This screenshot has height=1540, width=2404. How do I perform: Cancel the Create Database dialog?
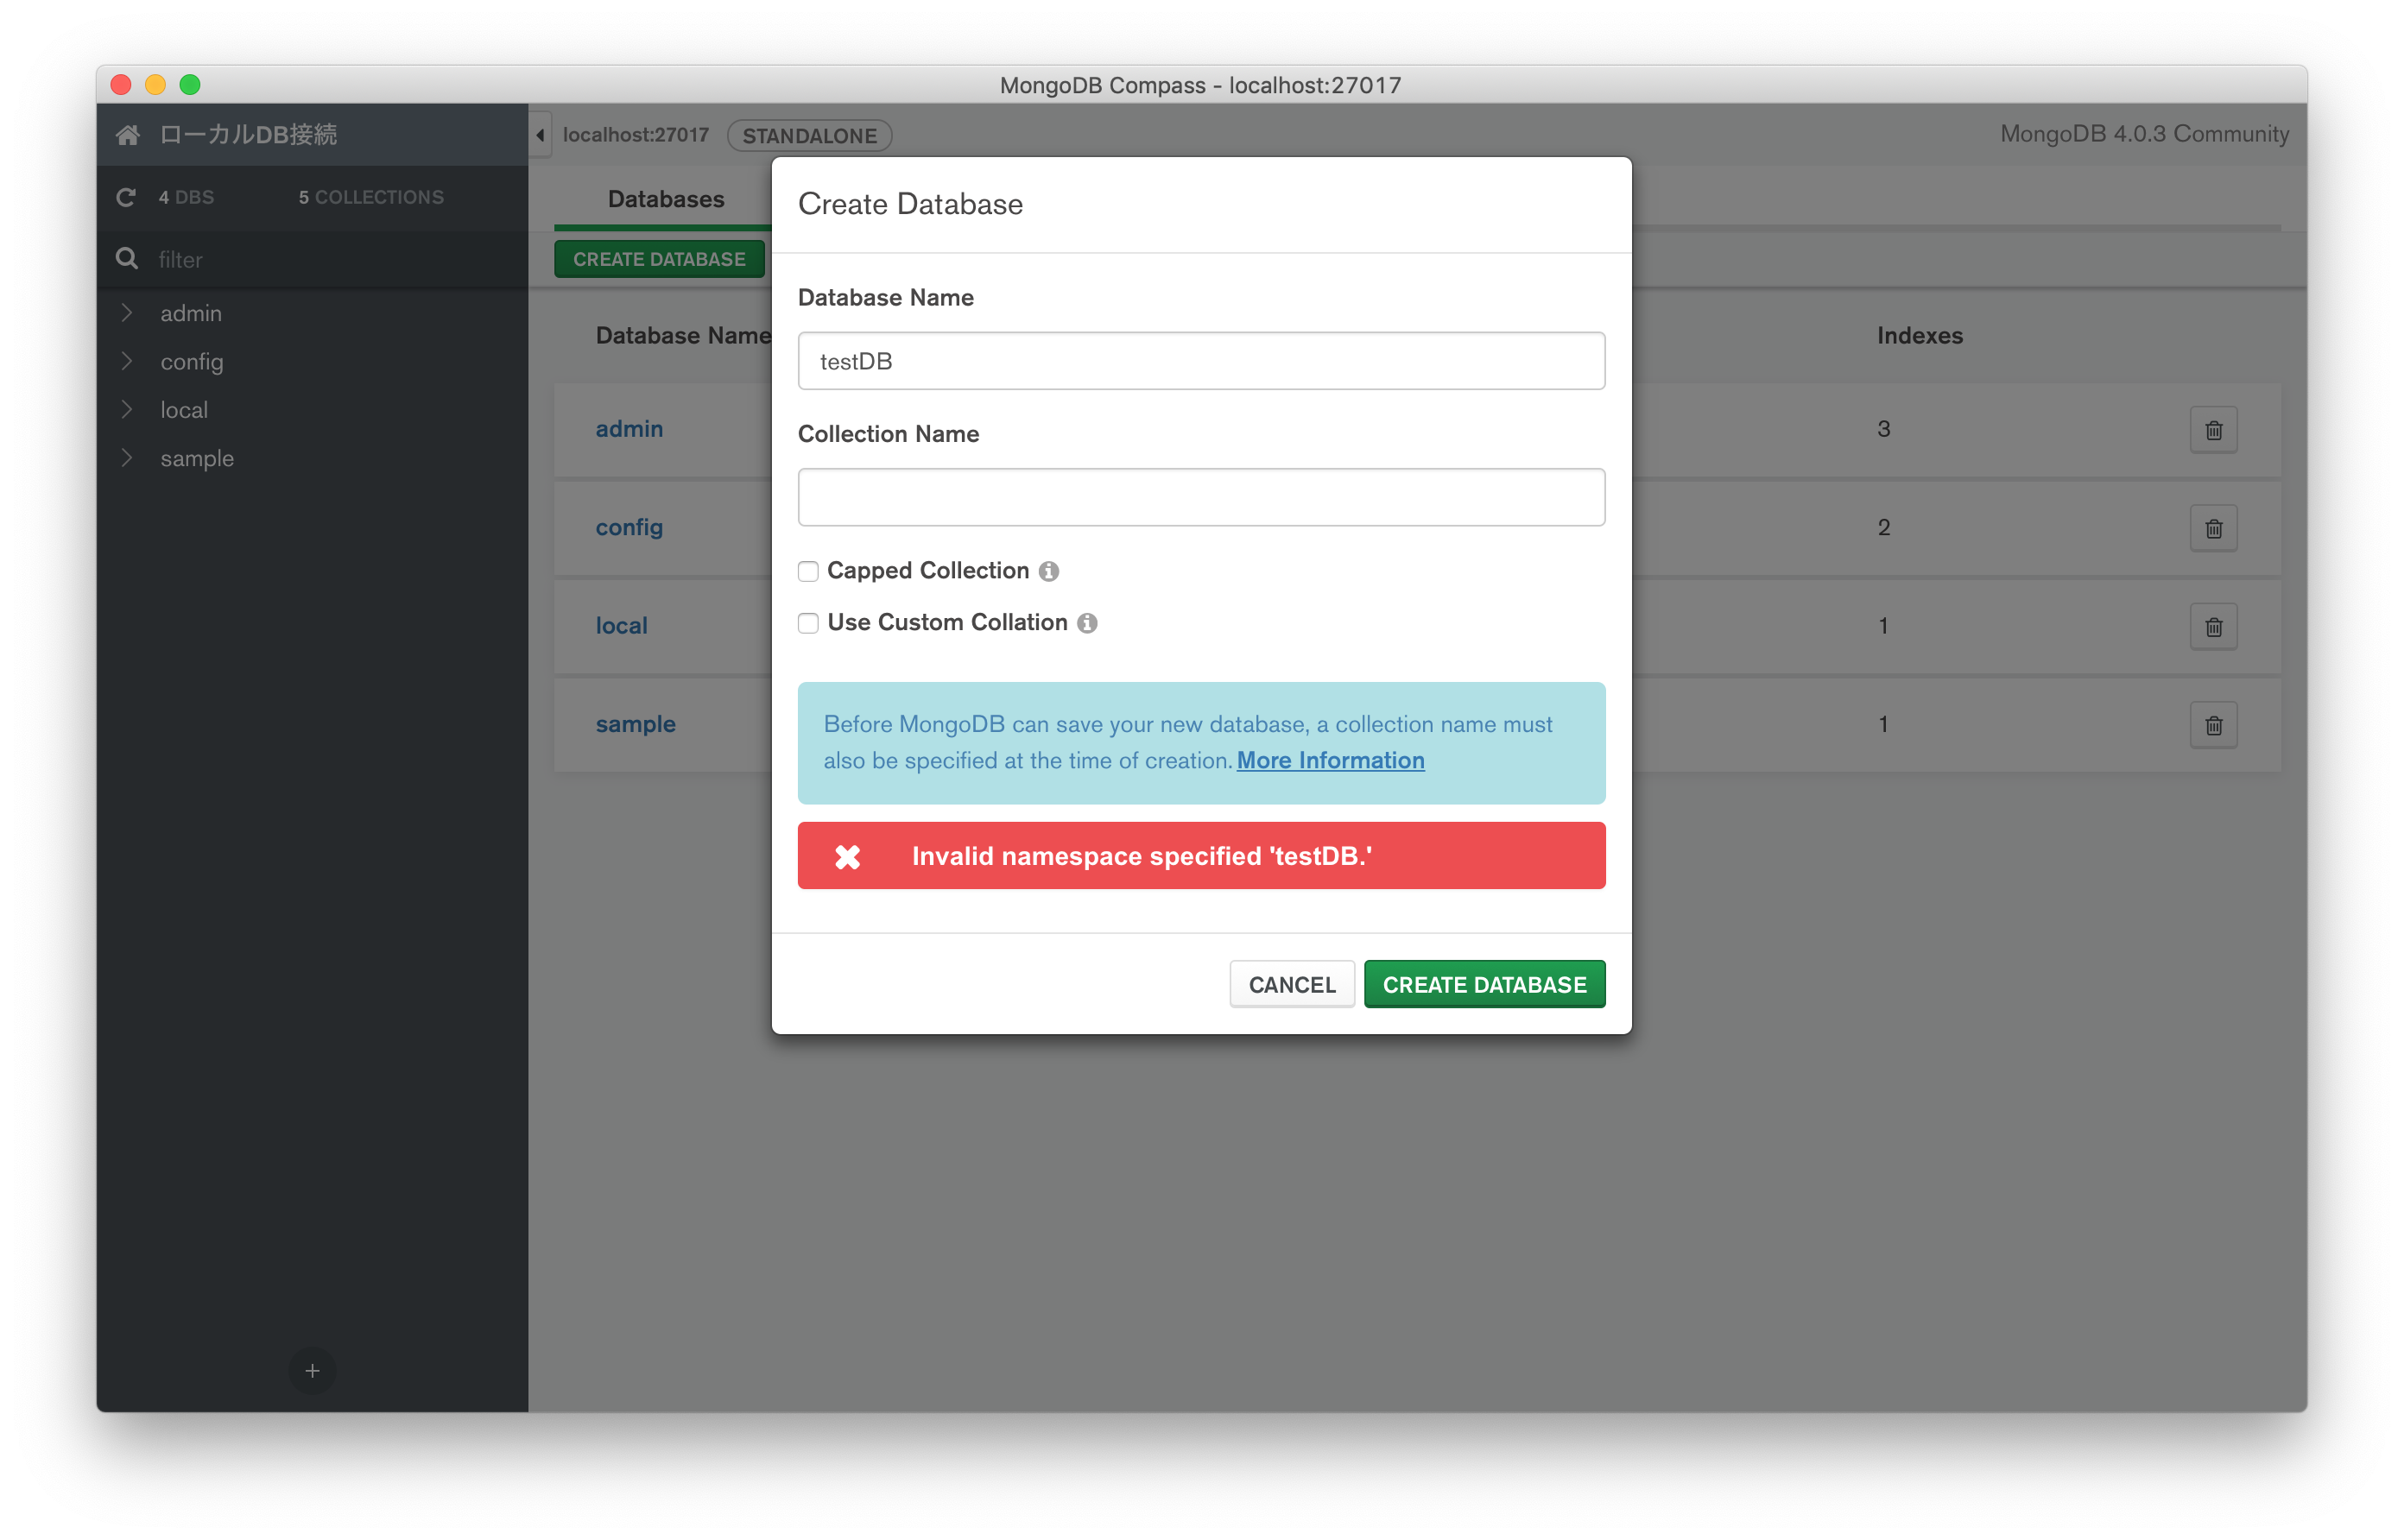[x=1292, y=984]
